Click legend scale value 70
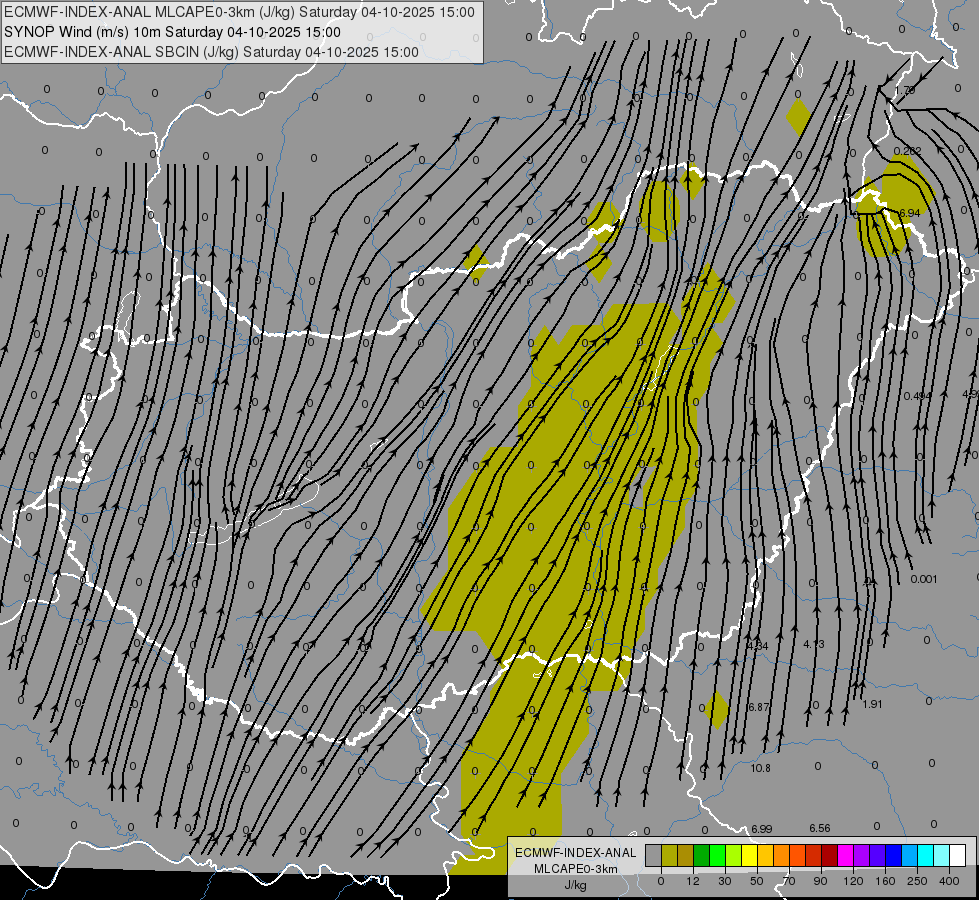The height and width of the screenshot is (900, 979). (x=789, y=881)
